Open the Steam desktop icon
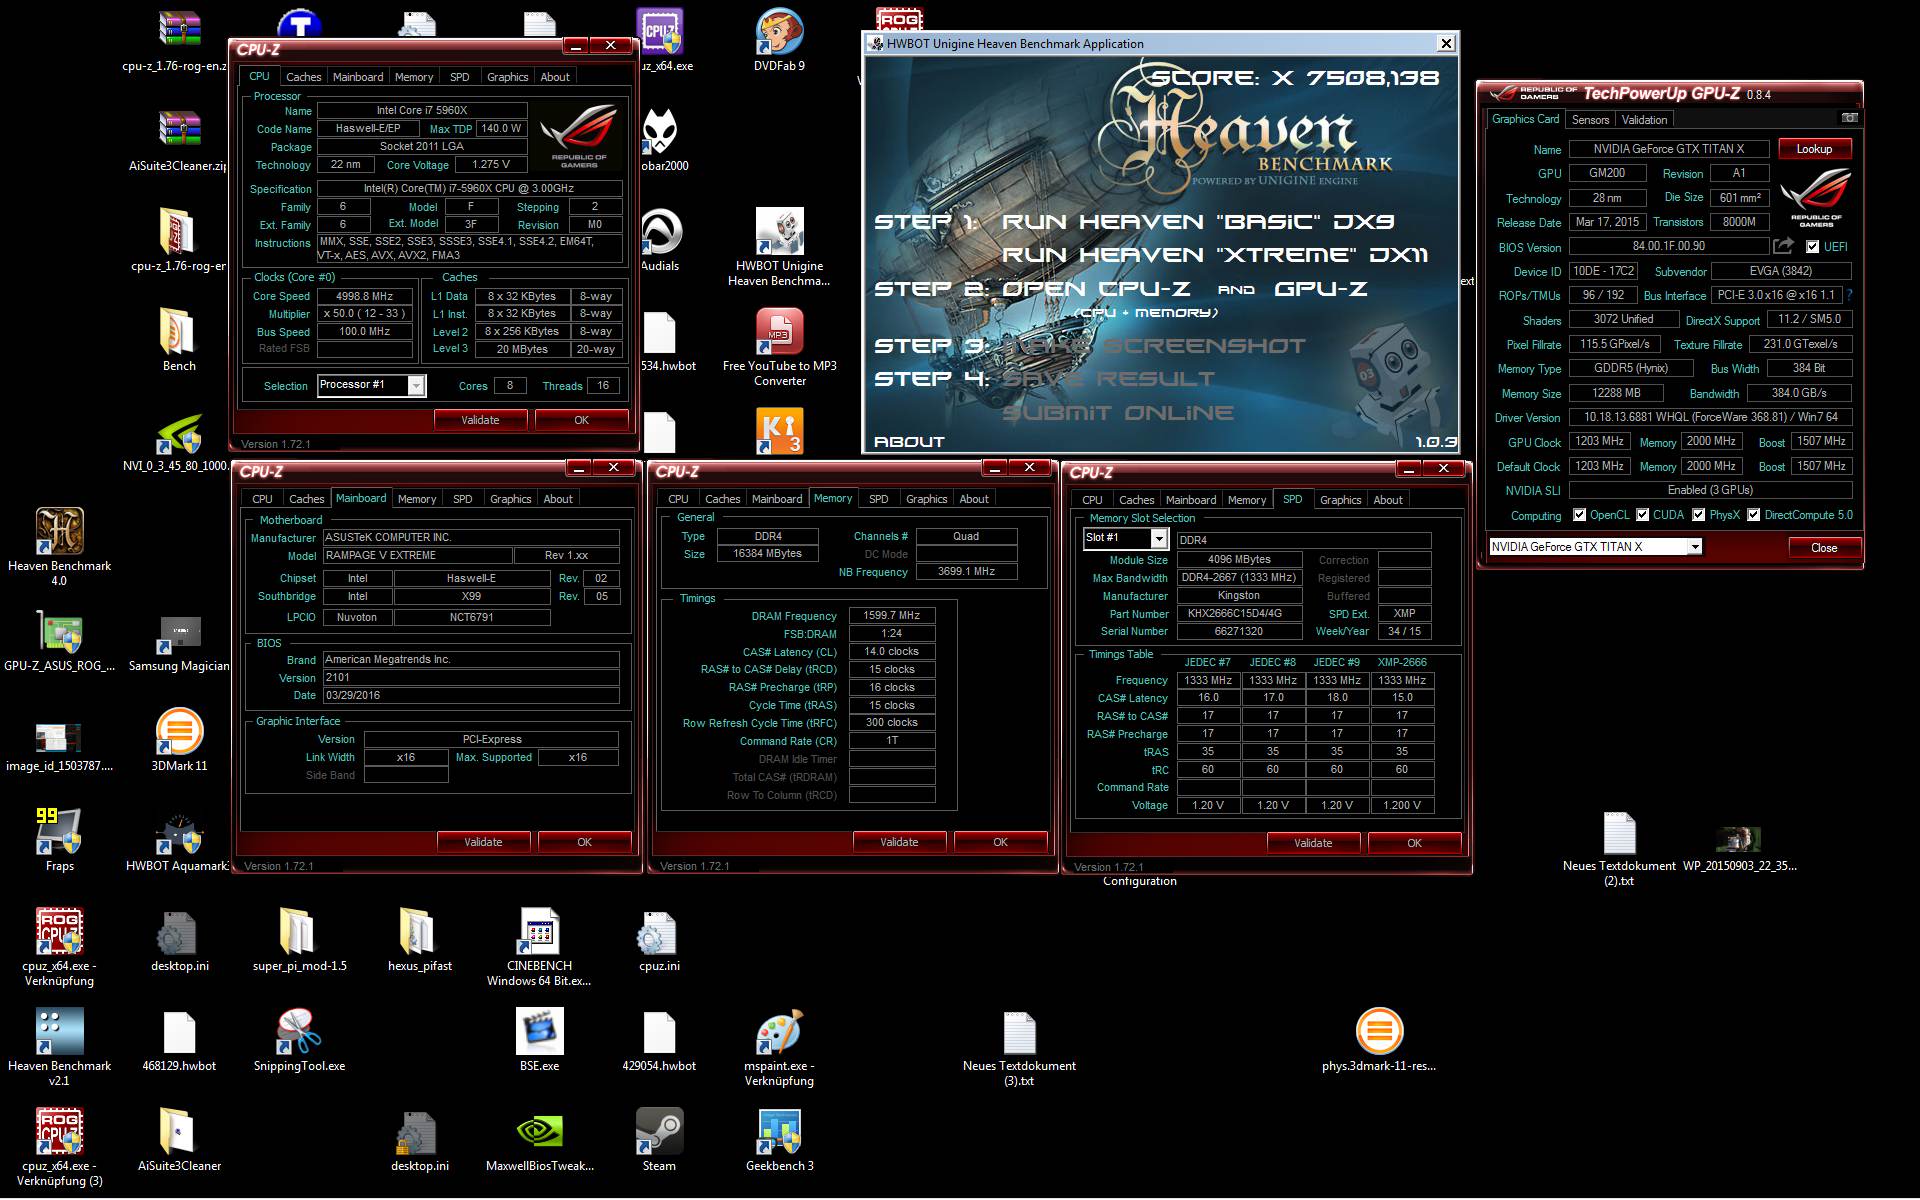The height and width of the screenshot is (1200, 1920). (x=659, y=1132)
